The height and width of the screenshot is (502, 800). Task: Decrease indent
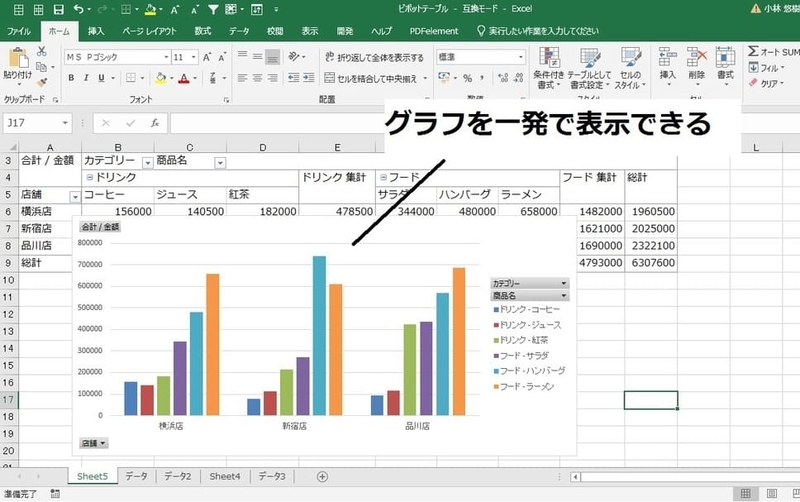(293, 78)
